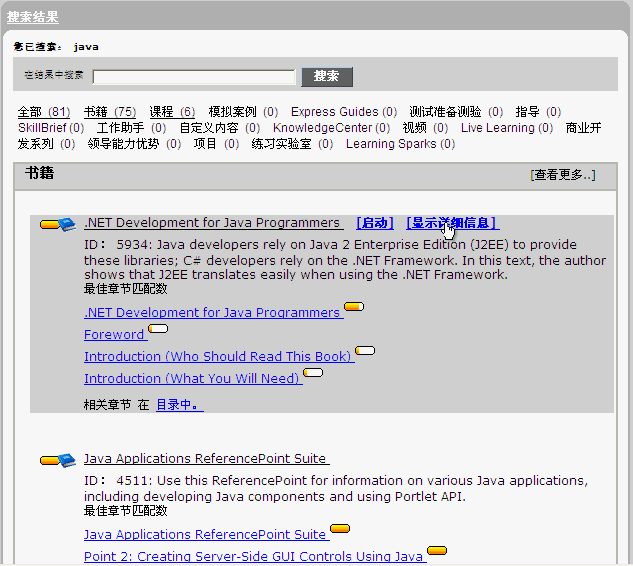This screenshot has width=633, height=566.
Task: Select the 领导能力优势 (0) filter
Action: pos(134,144)
